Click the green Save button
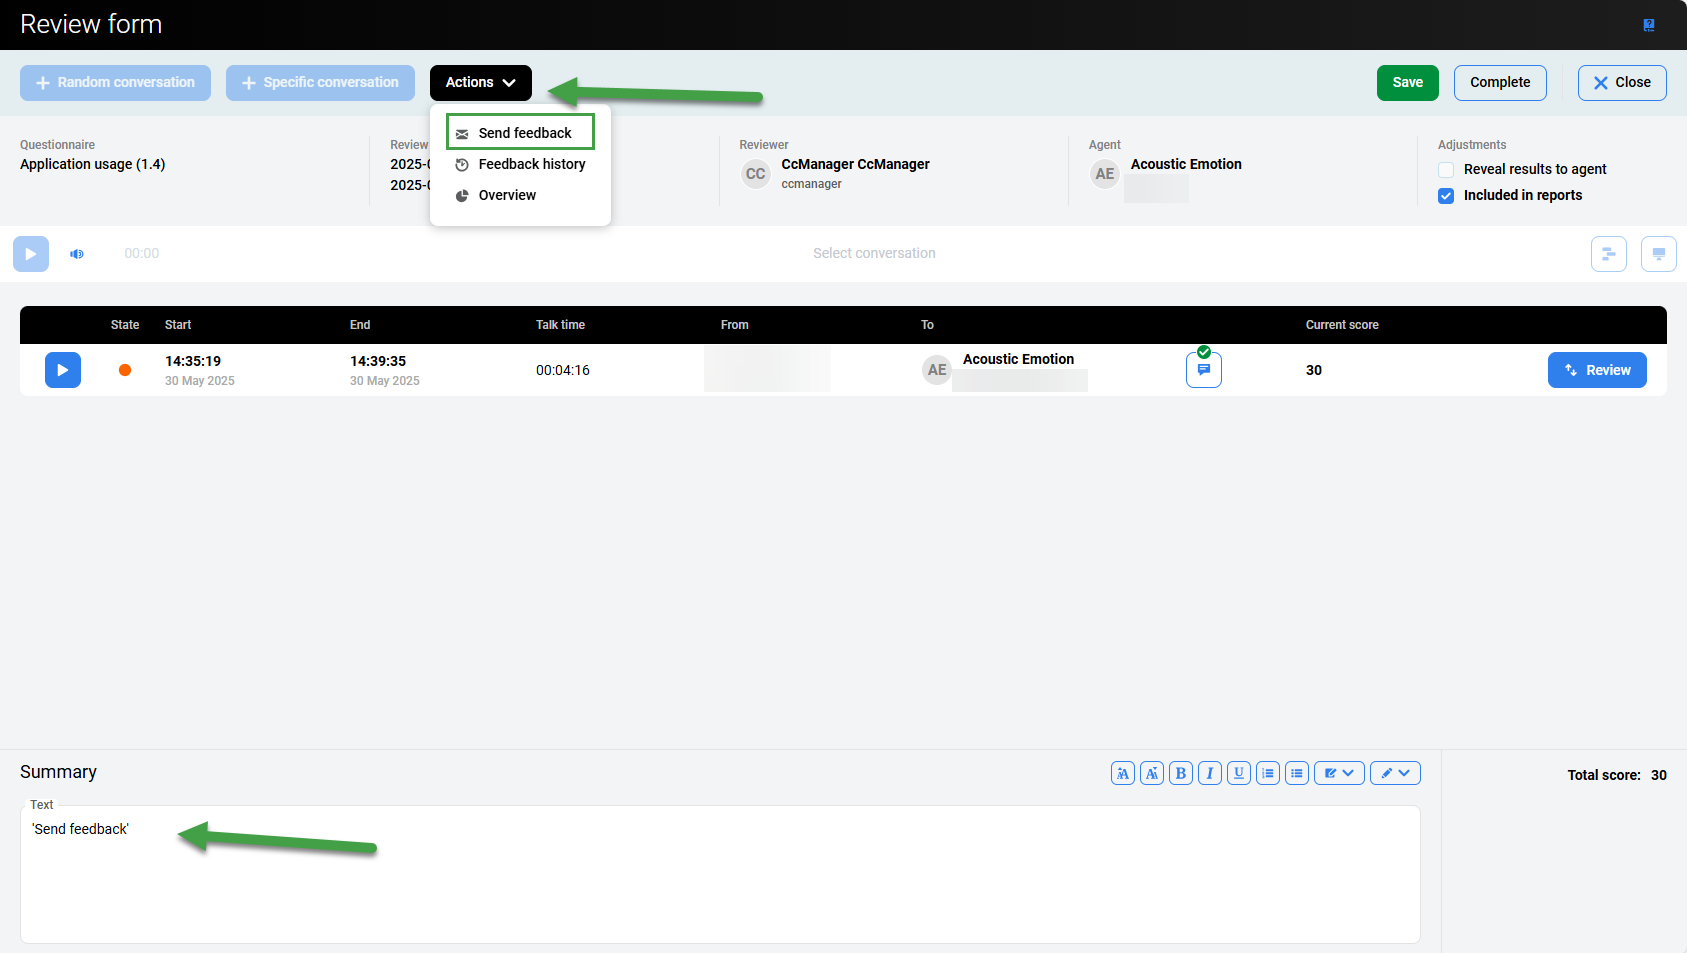Screen dimensions: 1687x953 tap(1407, 83)
